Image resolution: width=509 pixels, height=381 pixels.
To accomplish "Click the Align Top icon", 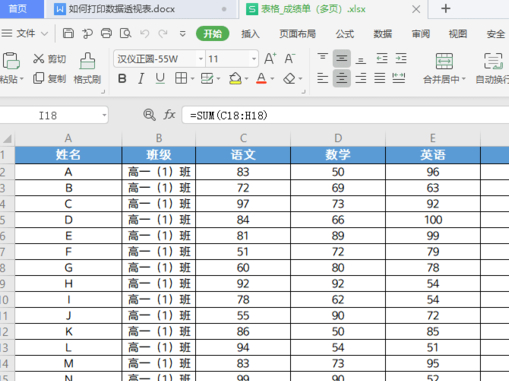I will point(322,58).
